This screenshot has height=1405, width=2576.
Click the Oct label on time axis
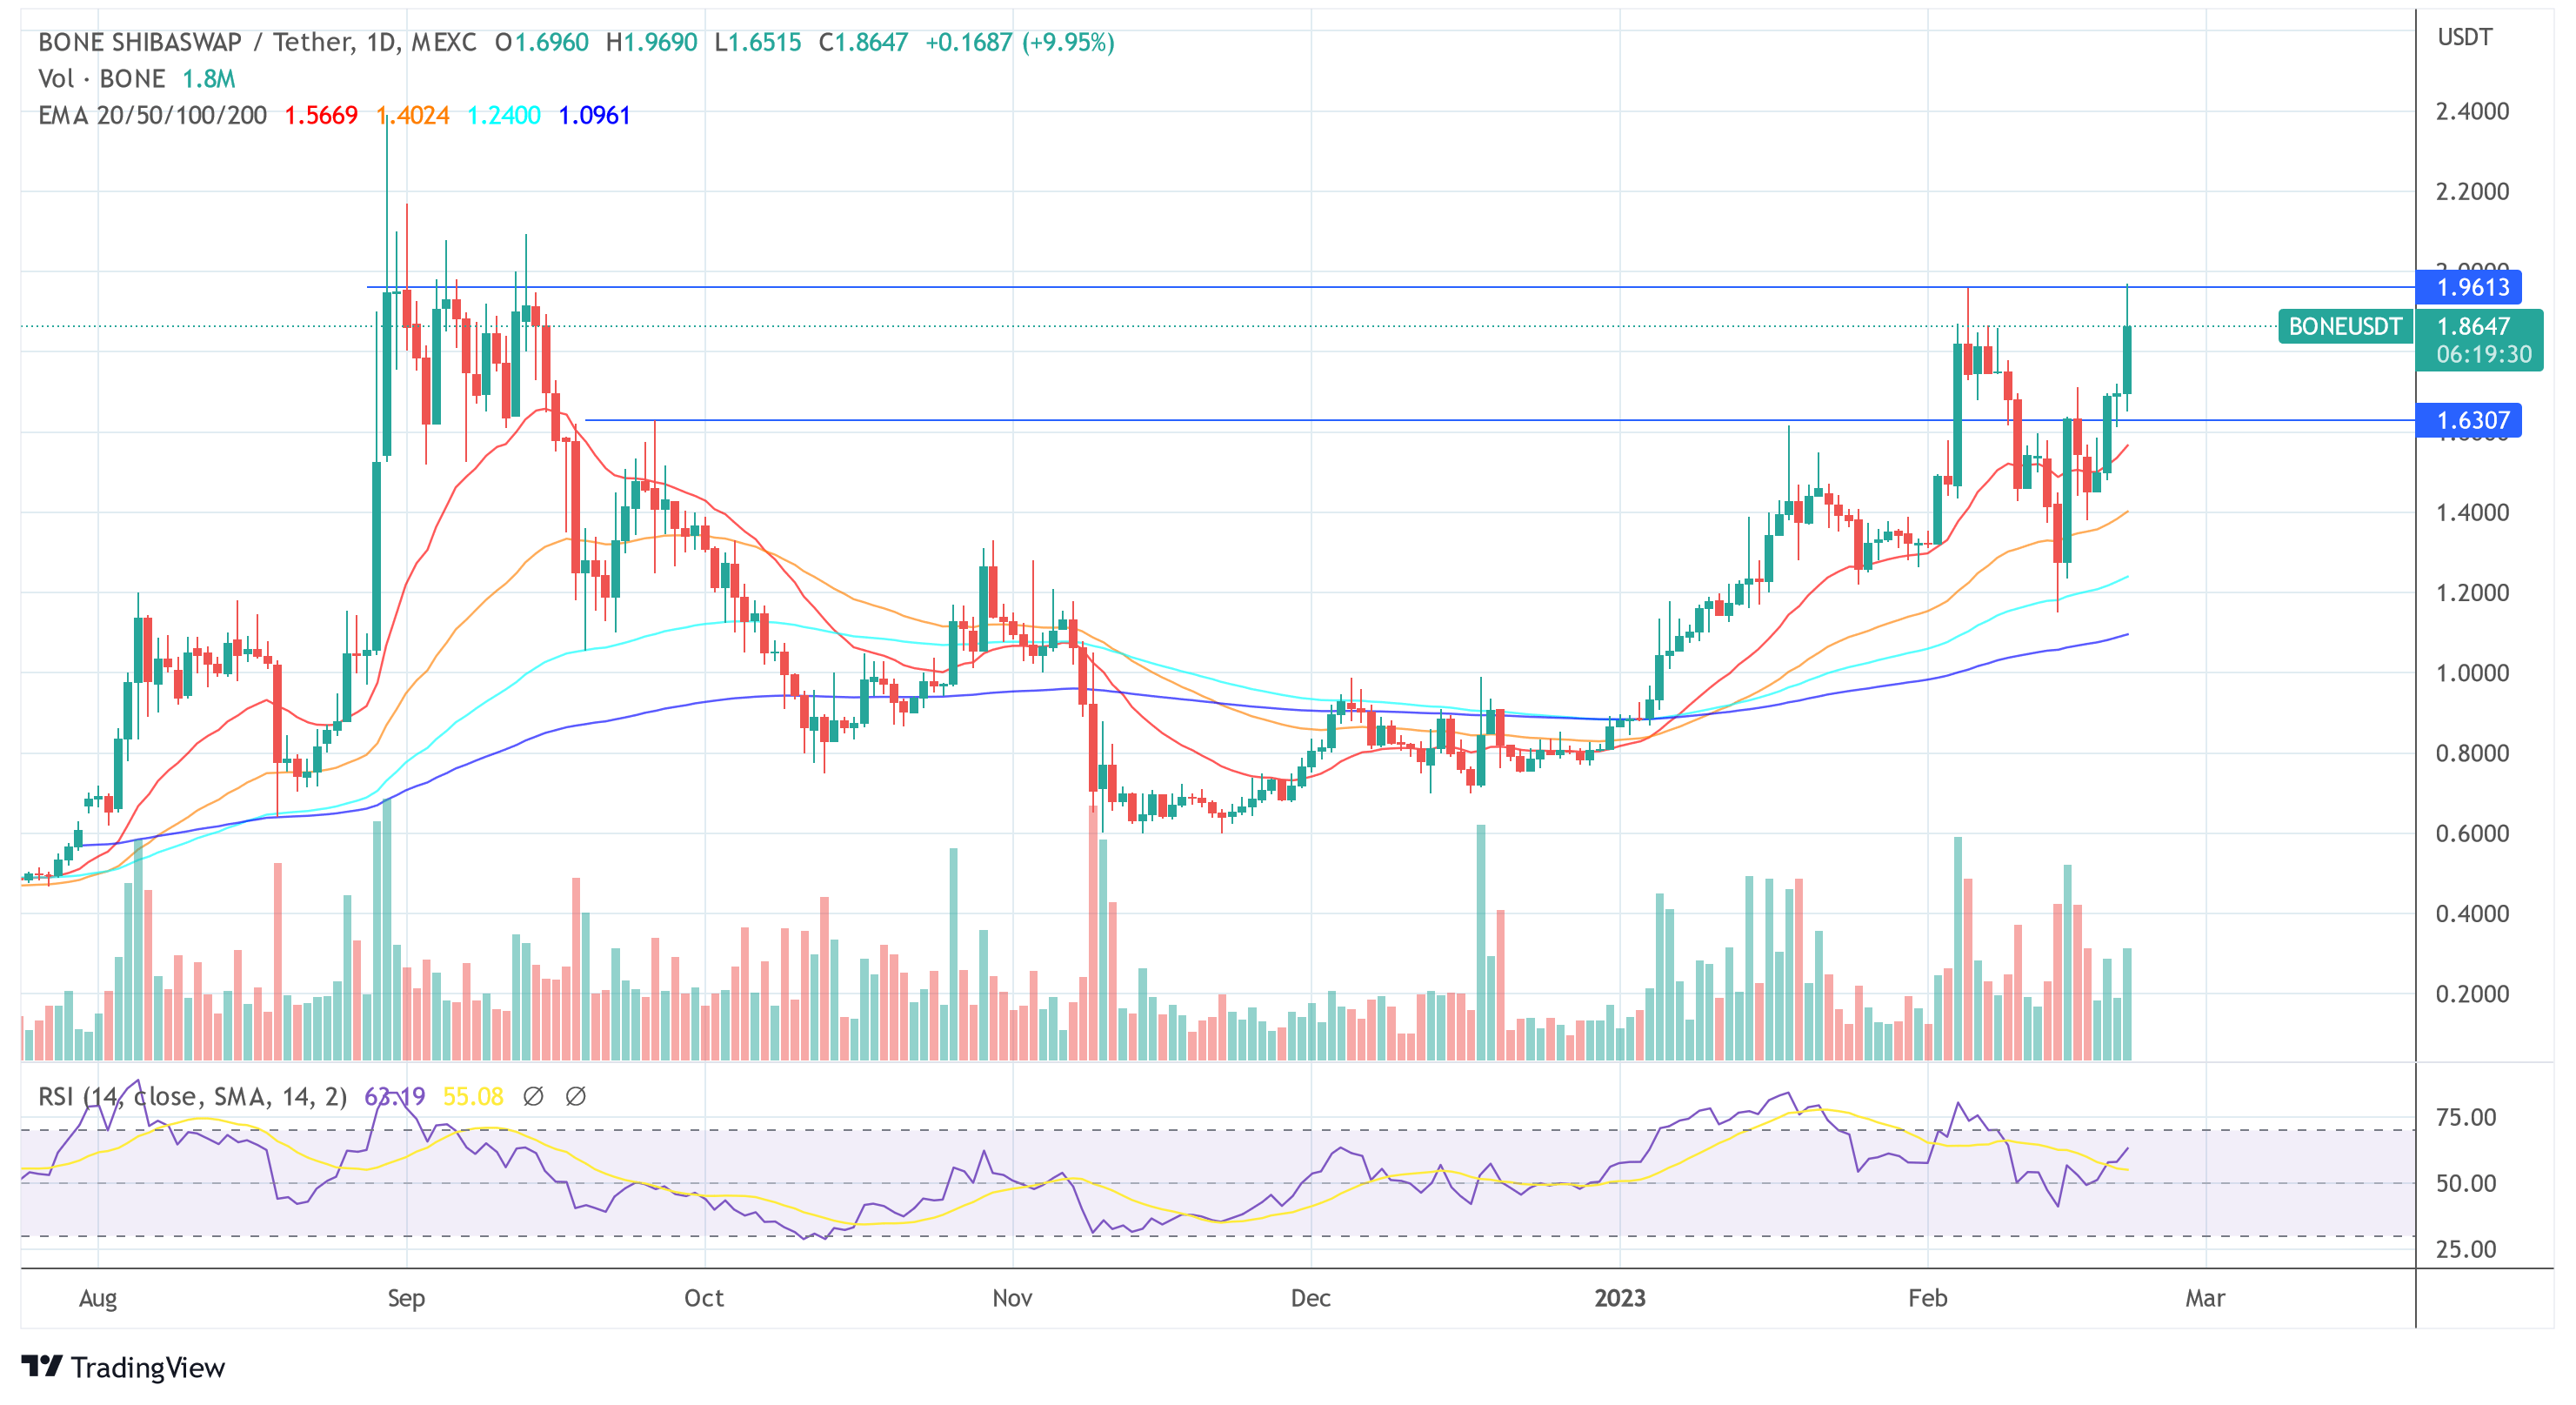[x=704, y=1299]
